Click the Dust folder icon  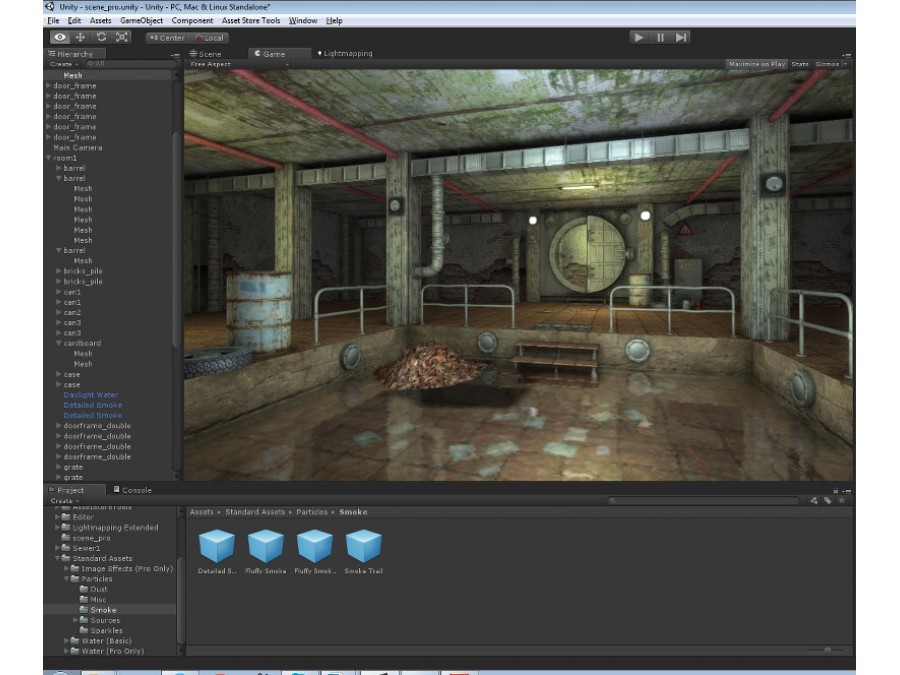[x=84, y=589]
